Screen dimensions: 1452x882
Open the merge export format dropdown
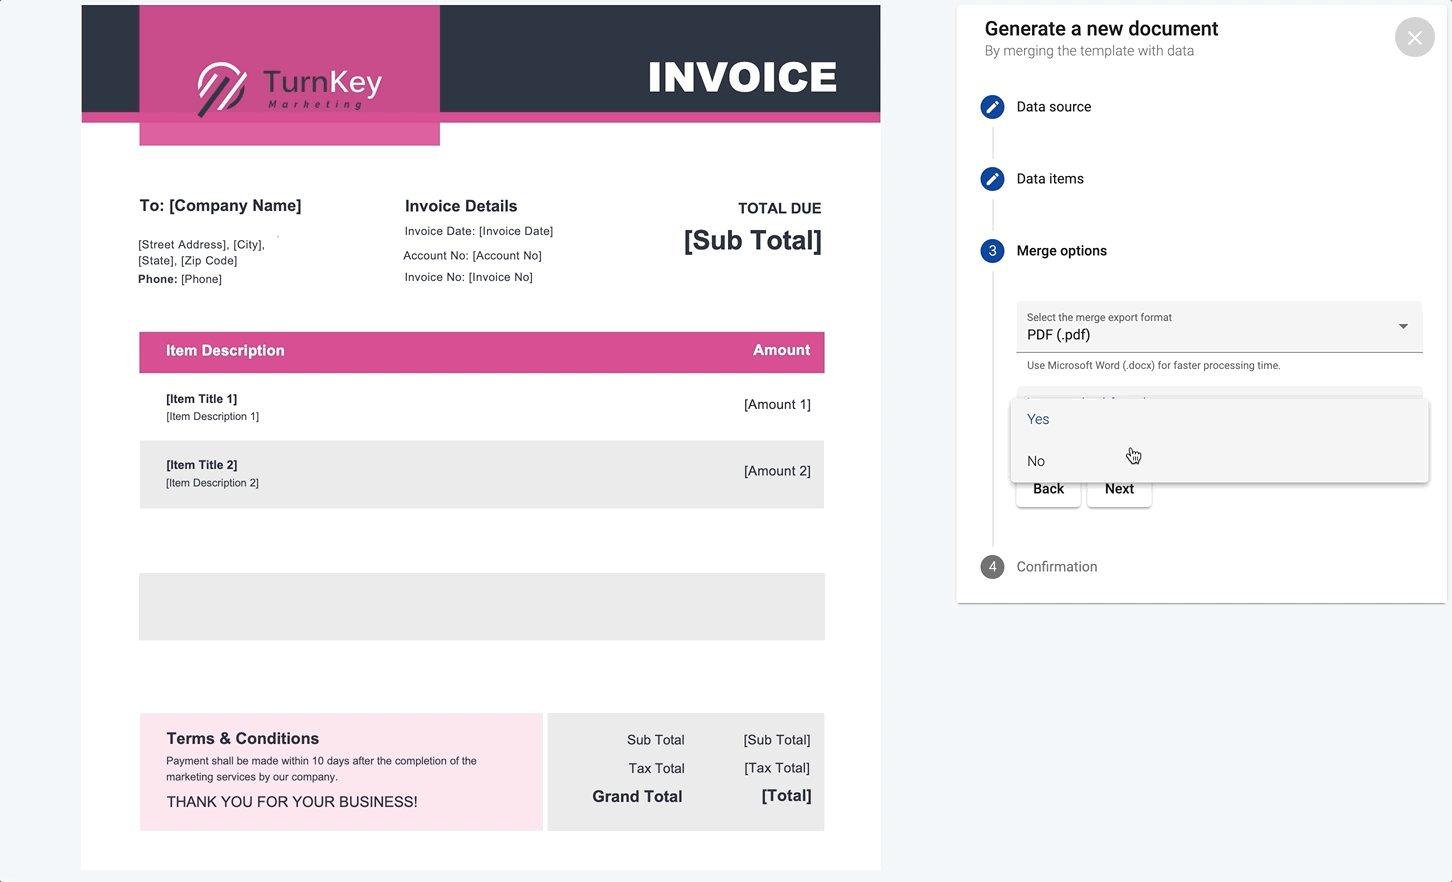click(1219, 327)
